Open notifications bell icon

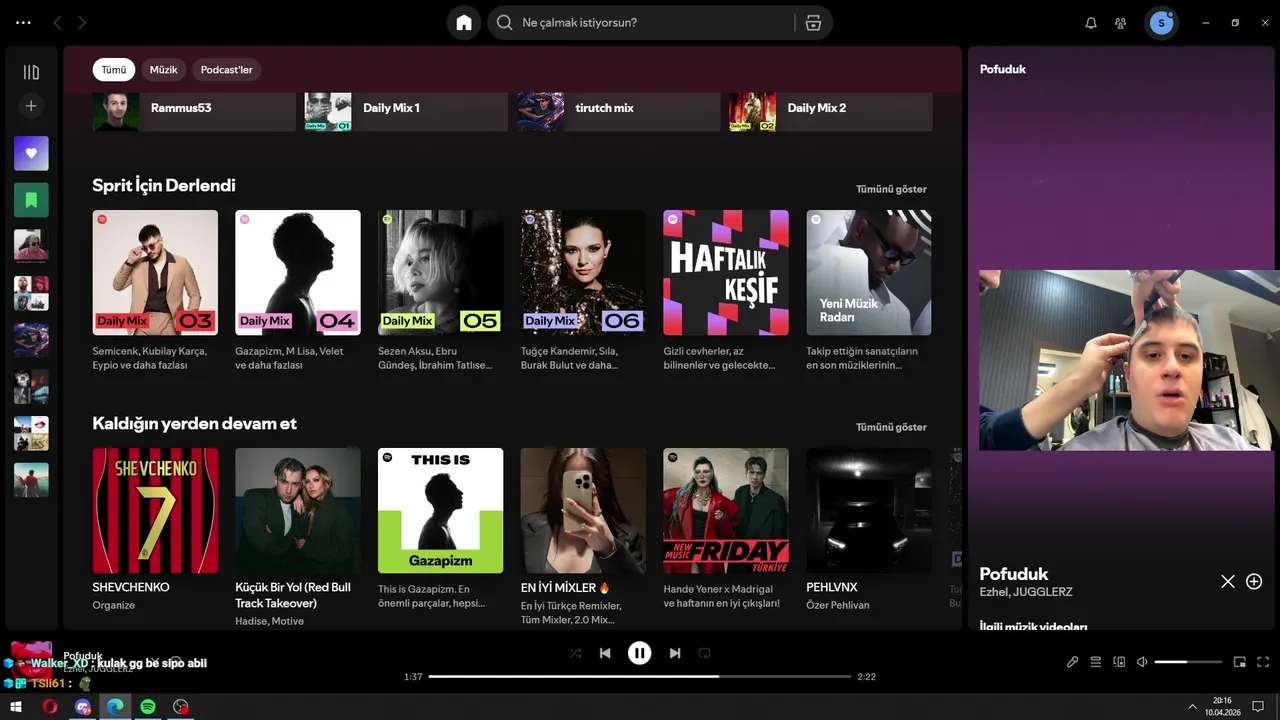(1091, 23)
